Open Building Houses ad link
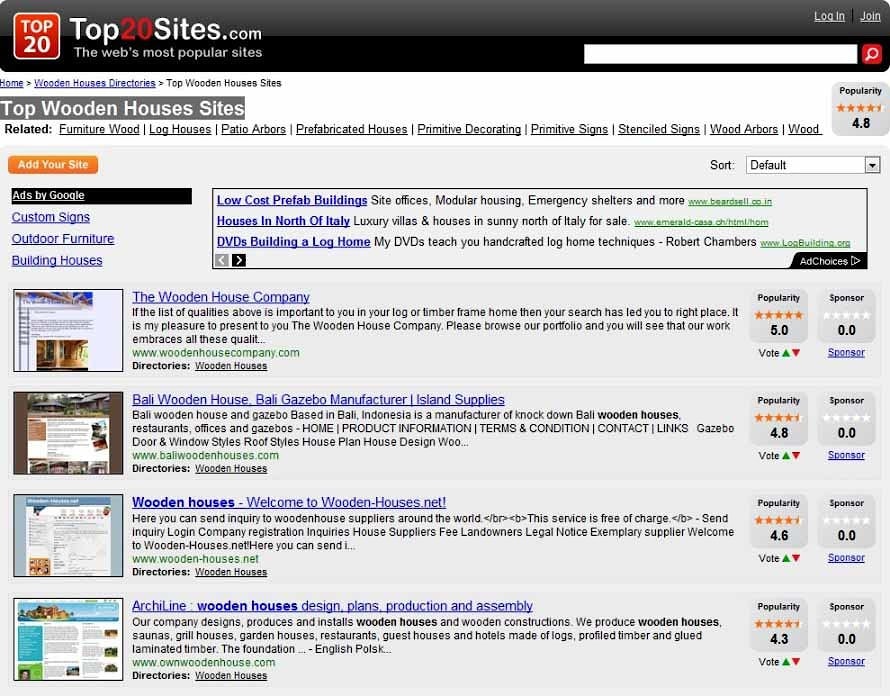Screen dimensions: 890x696 click(57, 260)
